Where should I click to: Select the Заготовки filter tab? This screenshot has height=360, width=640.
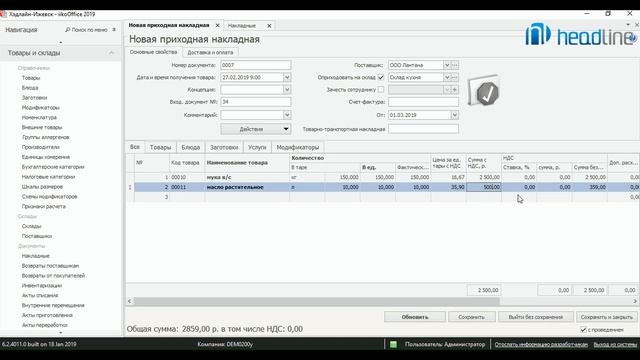click(224, 147)
